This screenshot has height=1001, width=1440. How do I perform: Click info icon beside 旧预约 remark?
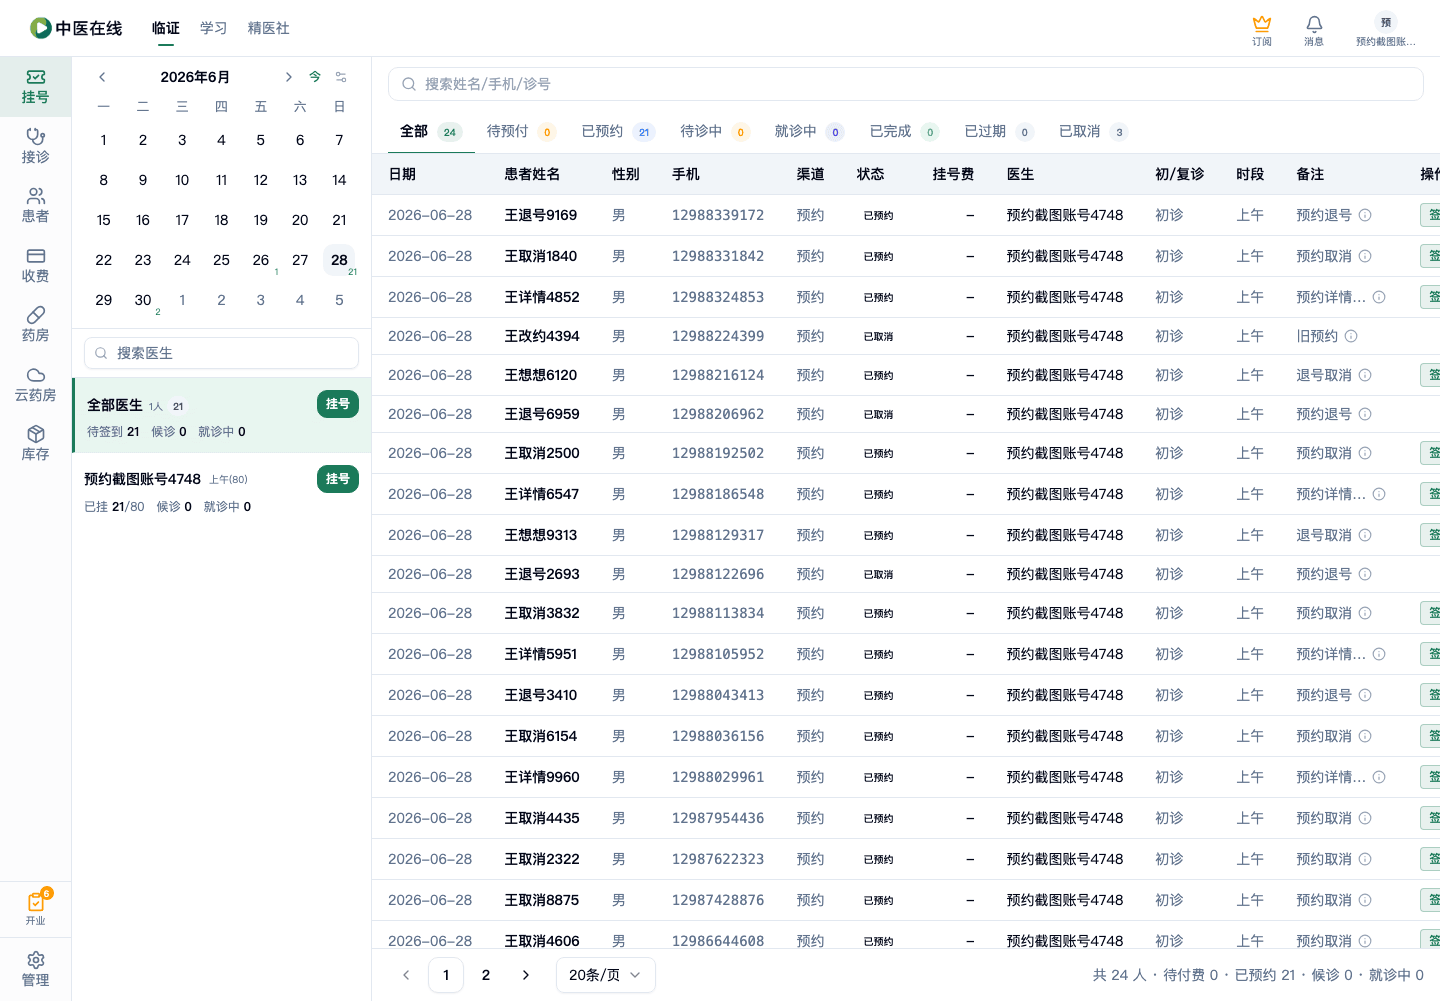(x=1351, y=336)
